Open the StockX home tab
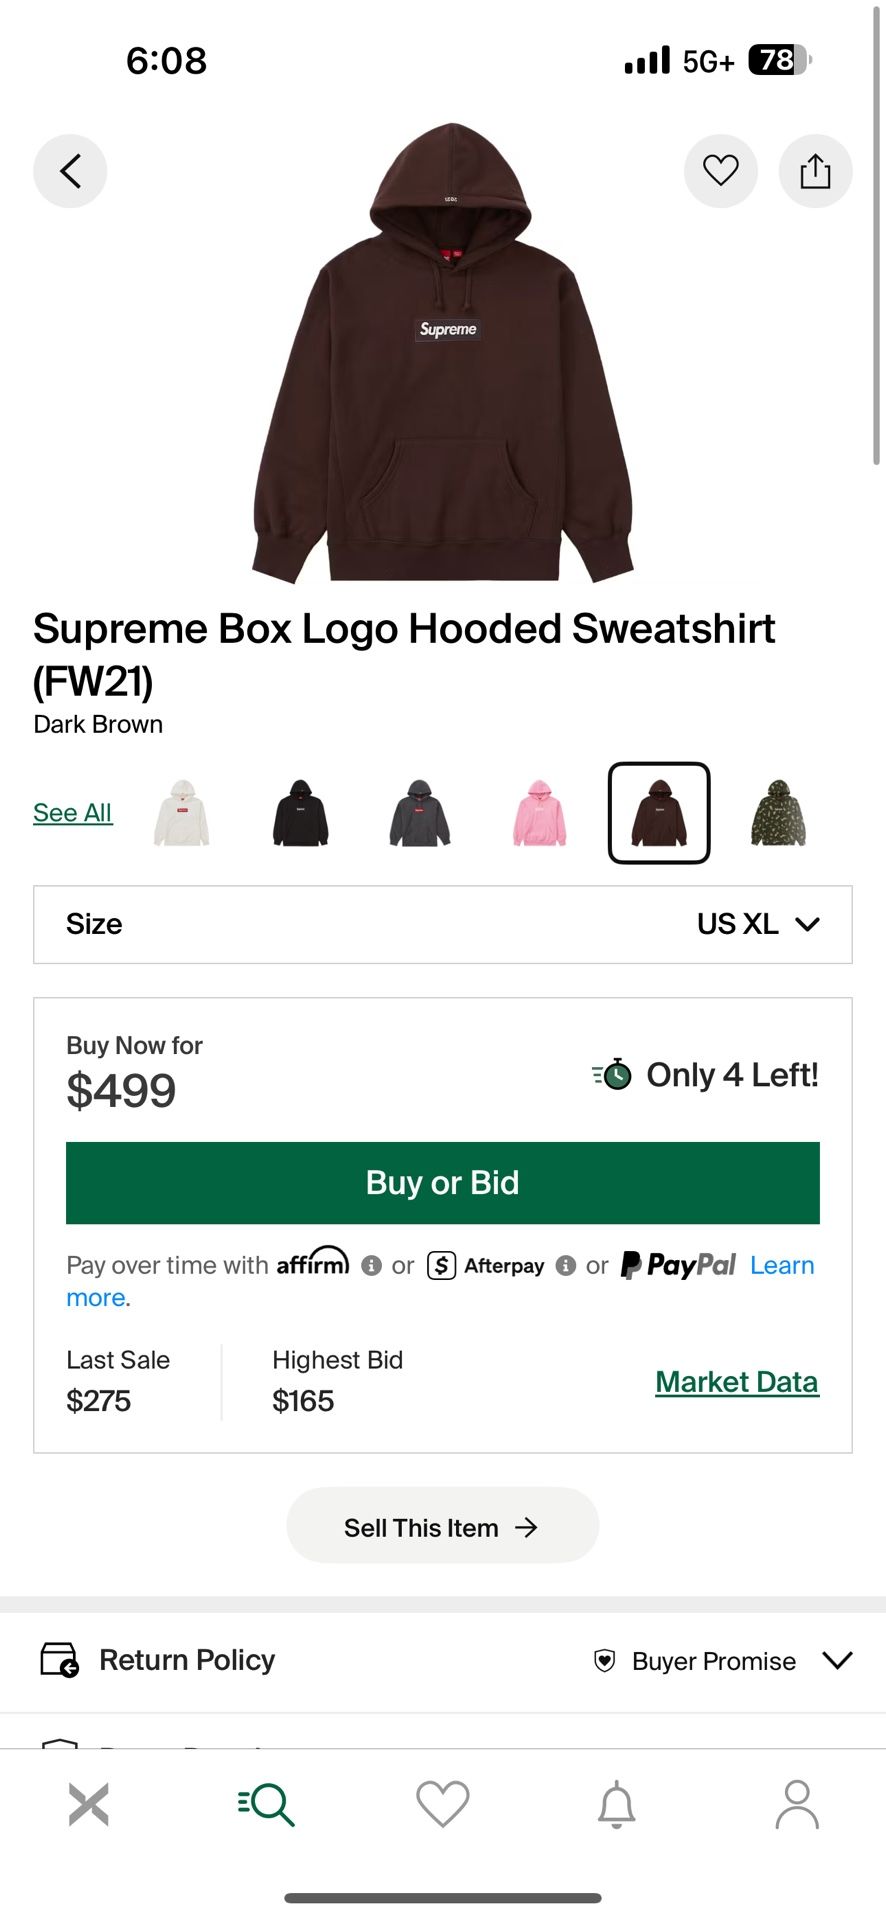Screen dimensions: 886x1920 click(x=88, y=1804)
